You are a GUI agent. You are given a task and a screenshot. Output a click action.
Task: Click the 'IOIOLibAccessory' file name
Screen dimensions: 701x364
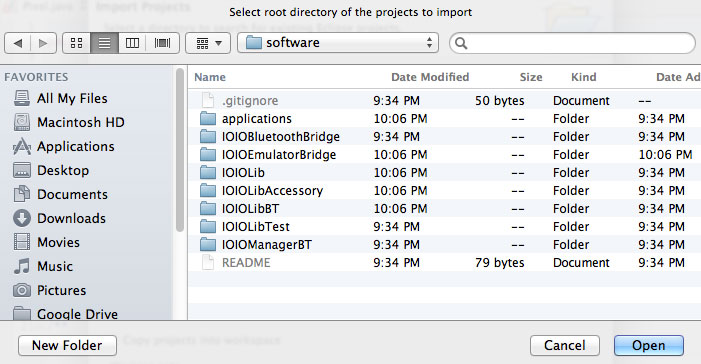click(272, 191)
